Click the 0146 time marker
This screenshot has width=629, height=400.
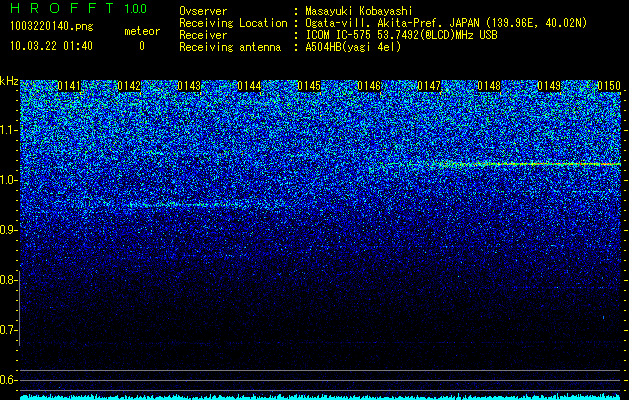(369, 86)
